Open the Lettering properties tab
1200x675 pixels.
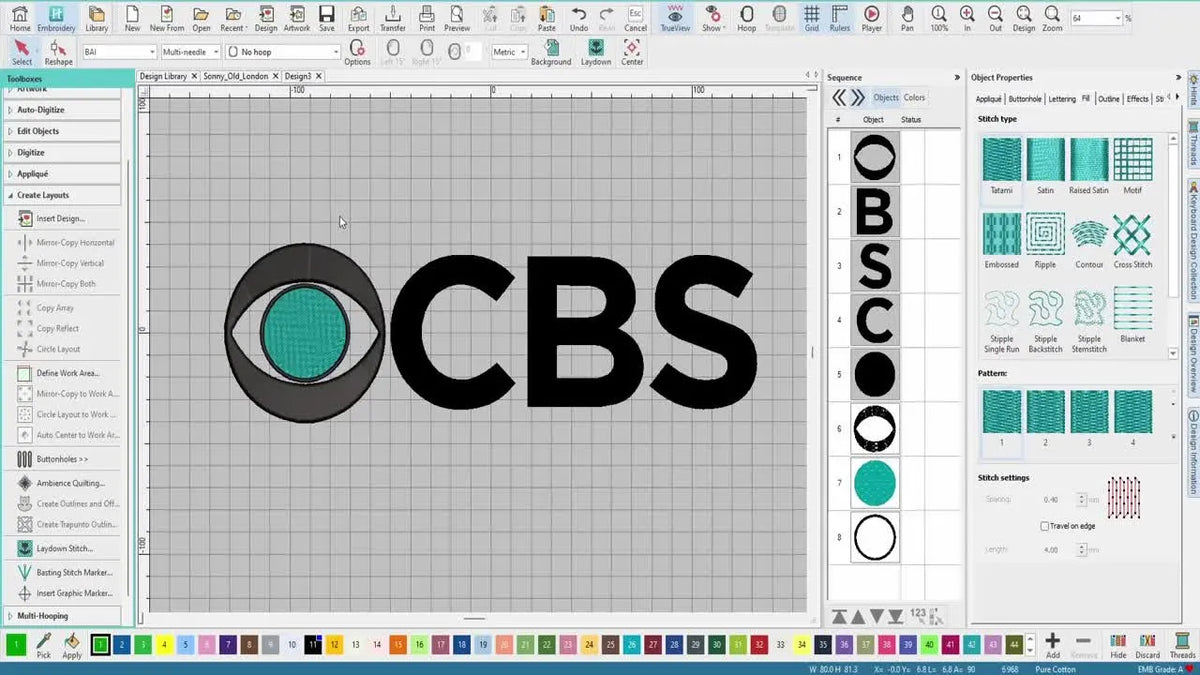point(1062,99)
